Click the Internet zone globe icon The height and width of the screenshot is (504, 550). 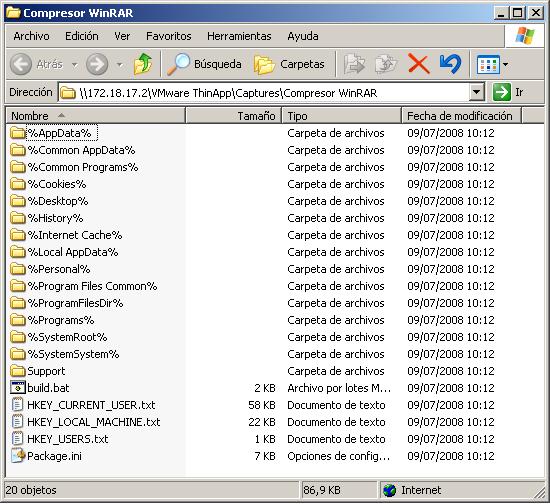point(389,490)
